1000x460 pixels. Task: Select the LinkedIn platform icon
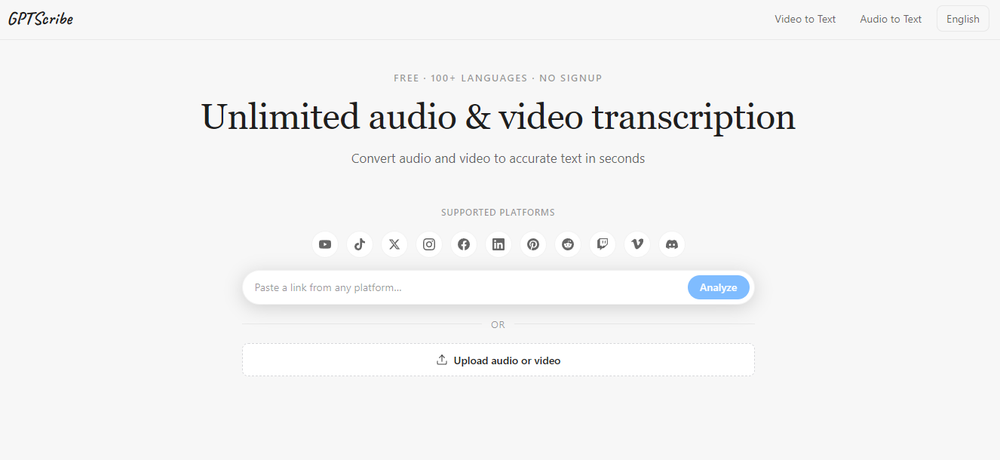coord(498,244)
